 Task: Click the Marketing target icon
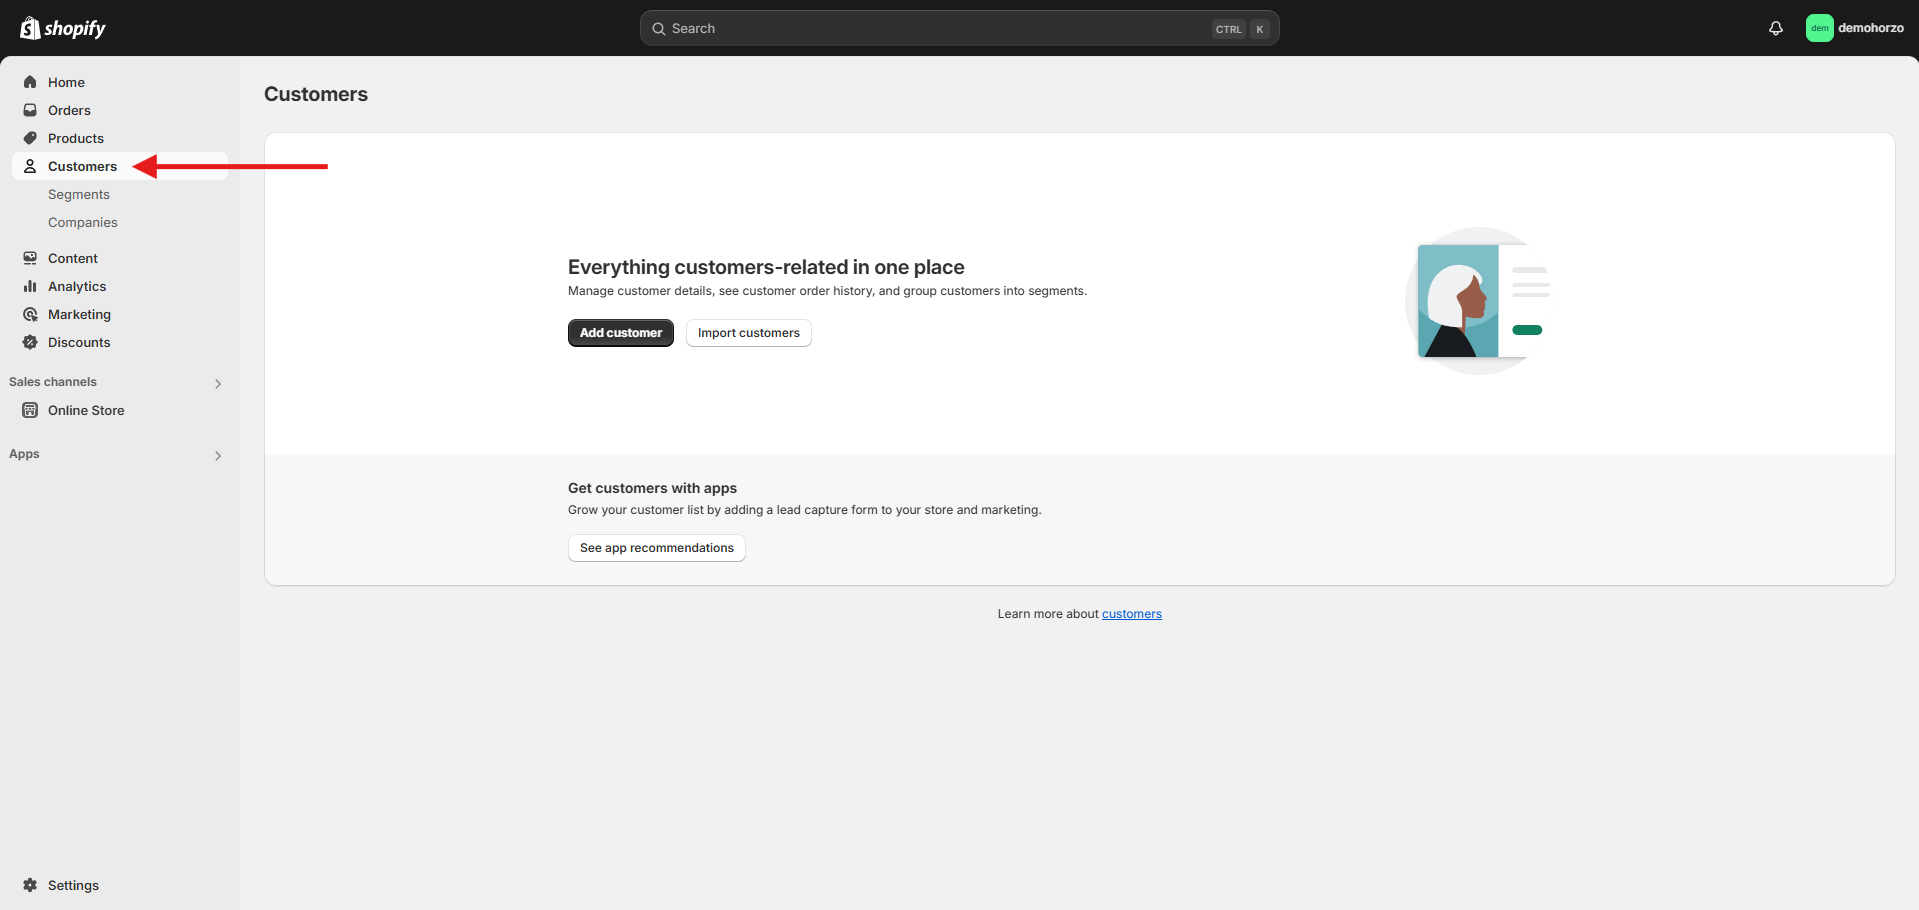pyautogui.click(x=30, y=314)
